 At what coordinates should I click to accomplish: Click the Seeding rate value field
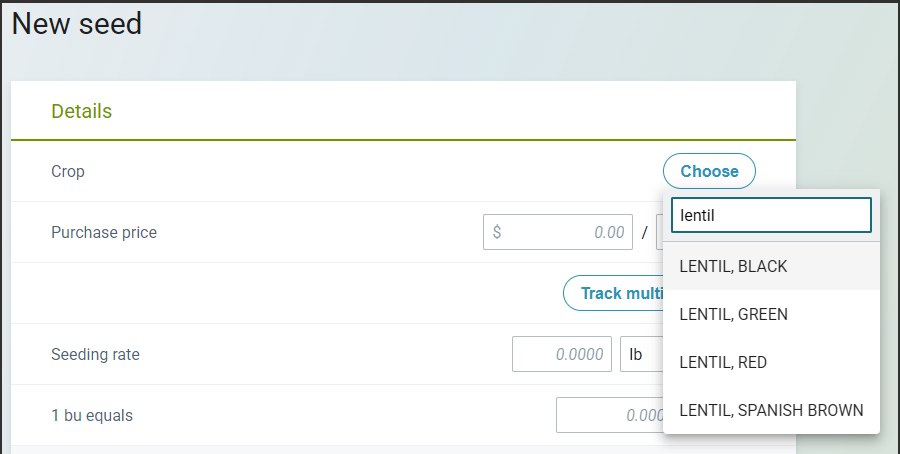tap(561, 354)
